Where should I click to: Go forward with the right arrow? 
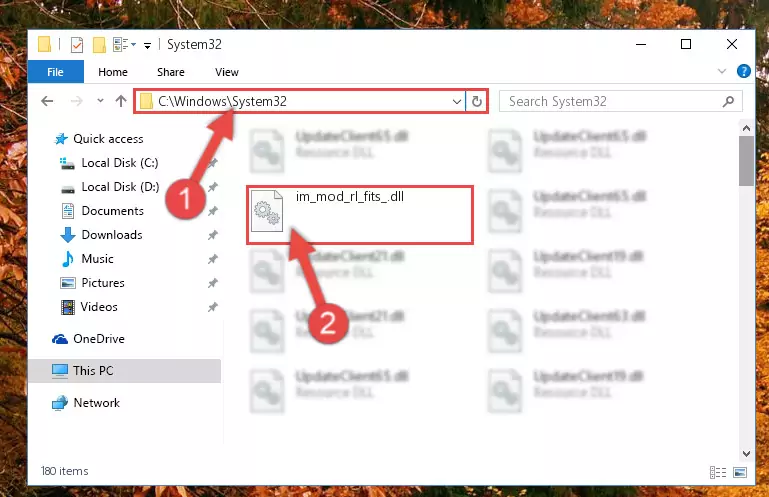point(77,101)
